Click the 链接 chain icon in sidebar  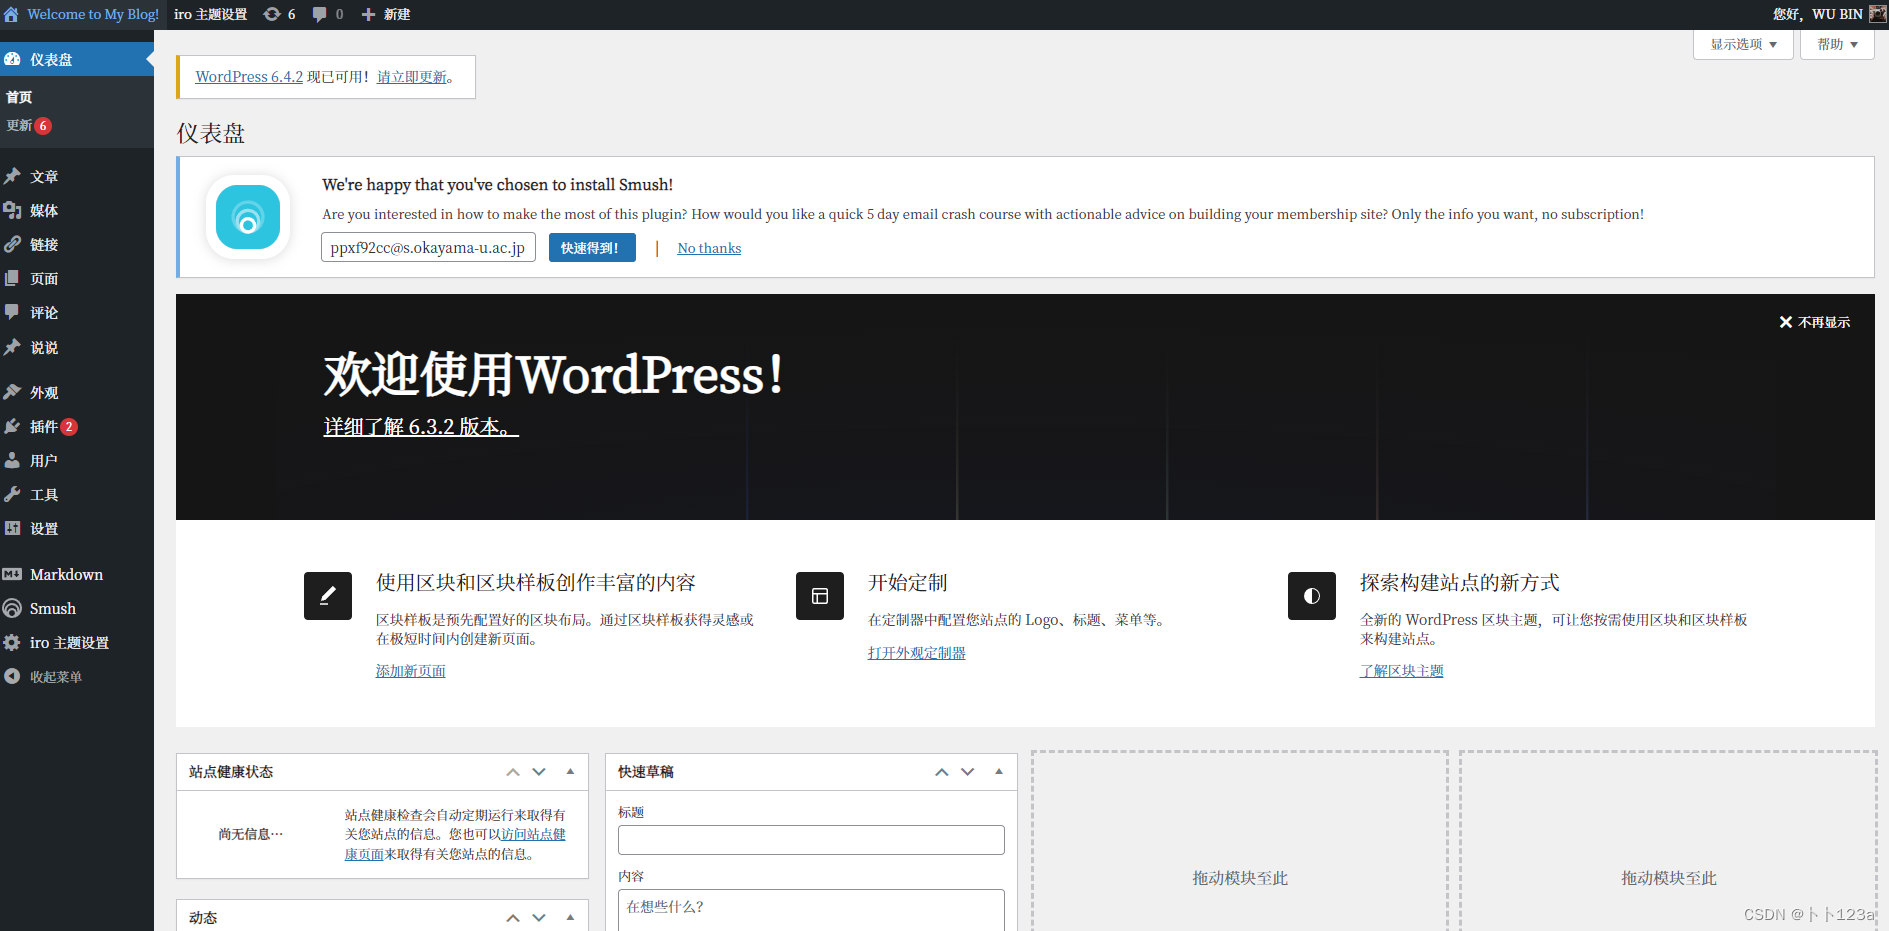pyautogui.click(x=12, y=244)
